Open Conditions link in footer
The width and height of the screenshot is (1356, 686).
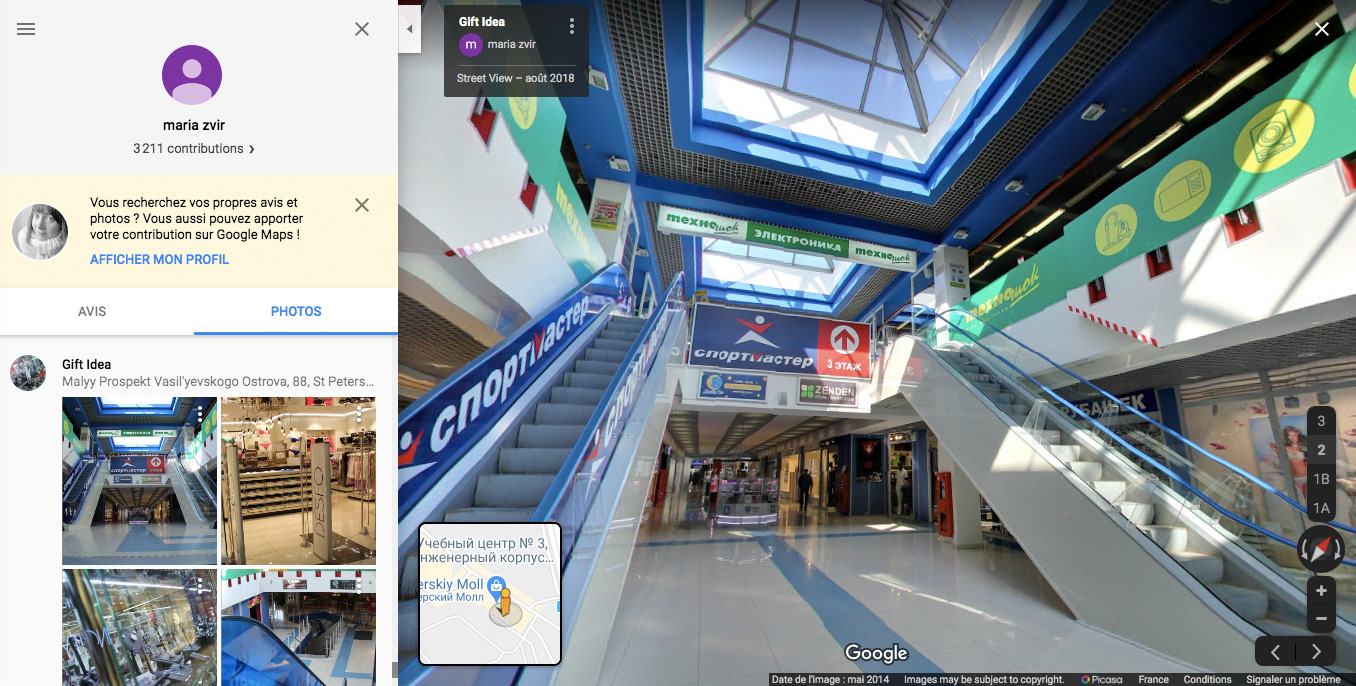(1207, 679)
